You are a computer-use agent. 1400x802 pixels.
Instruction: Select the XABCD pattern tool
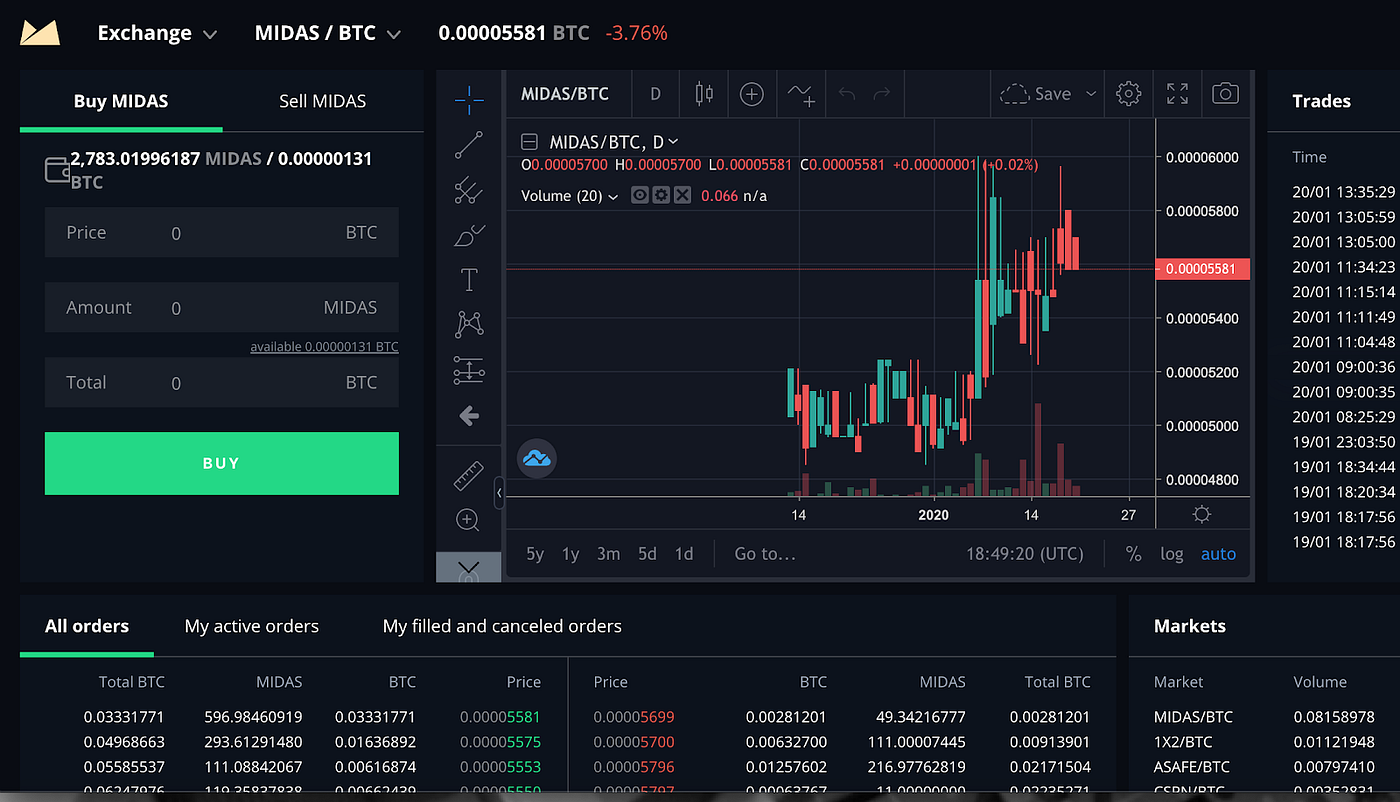(468, 323)
